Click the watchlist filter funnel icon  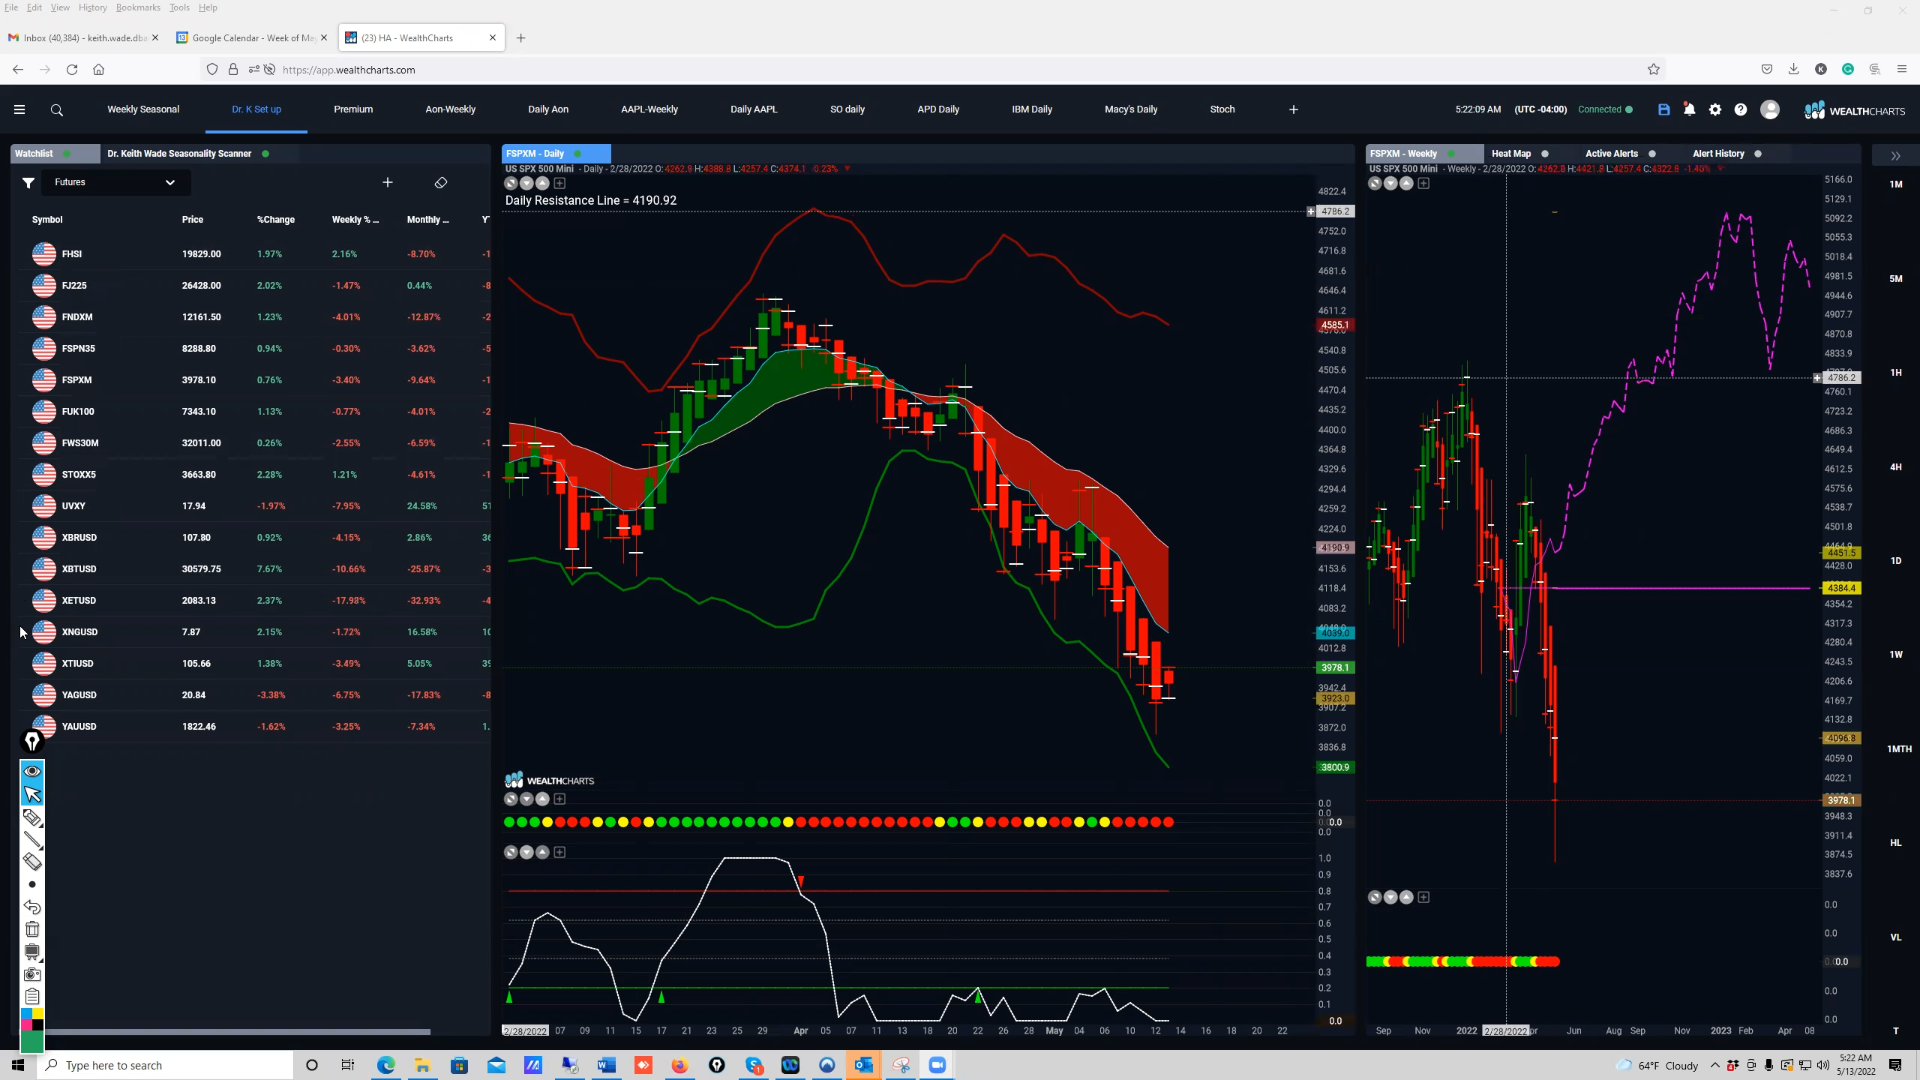pyautogui.click(x=29, y=183)
